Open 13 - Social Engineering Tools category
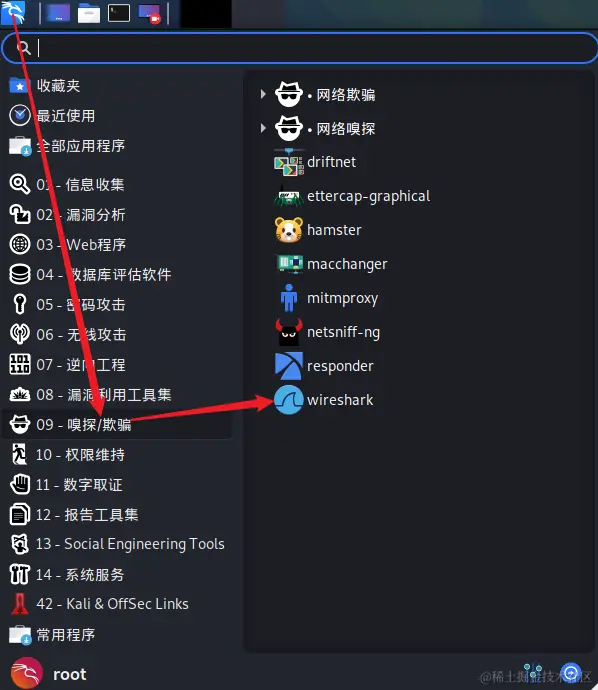This screenshot has width=598, height=690. click(117, 544)
